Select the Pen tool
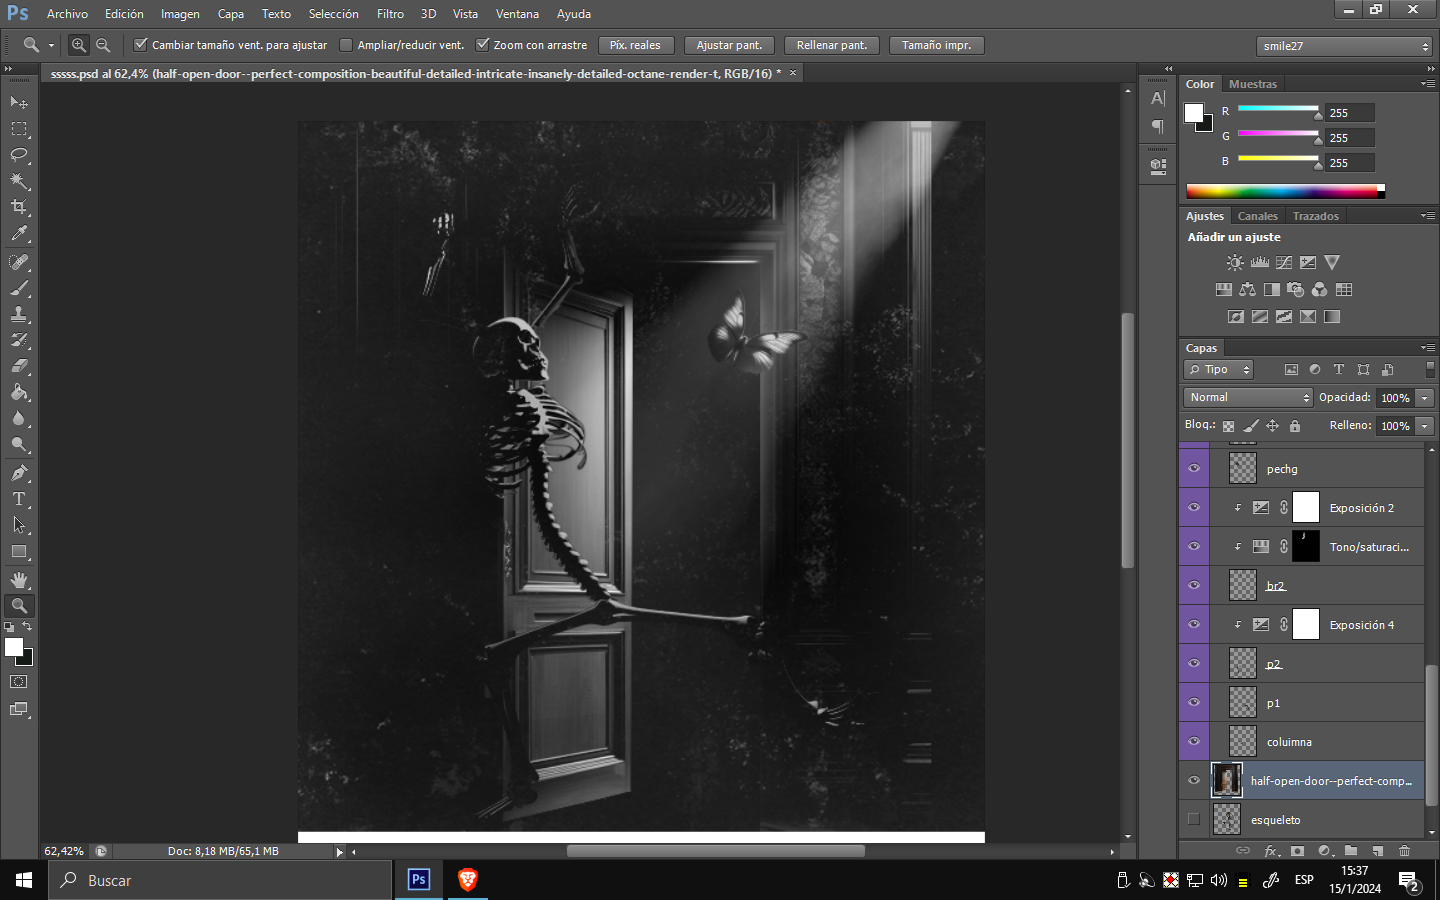 pyautogui.click(x=19, y=473)
